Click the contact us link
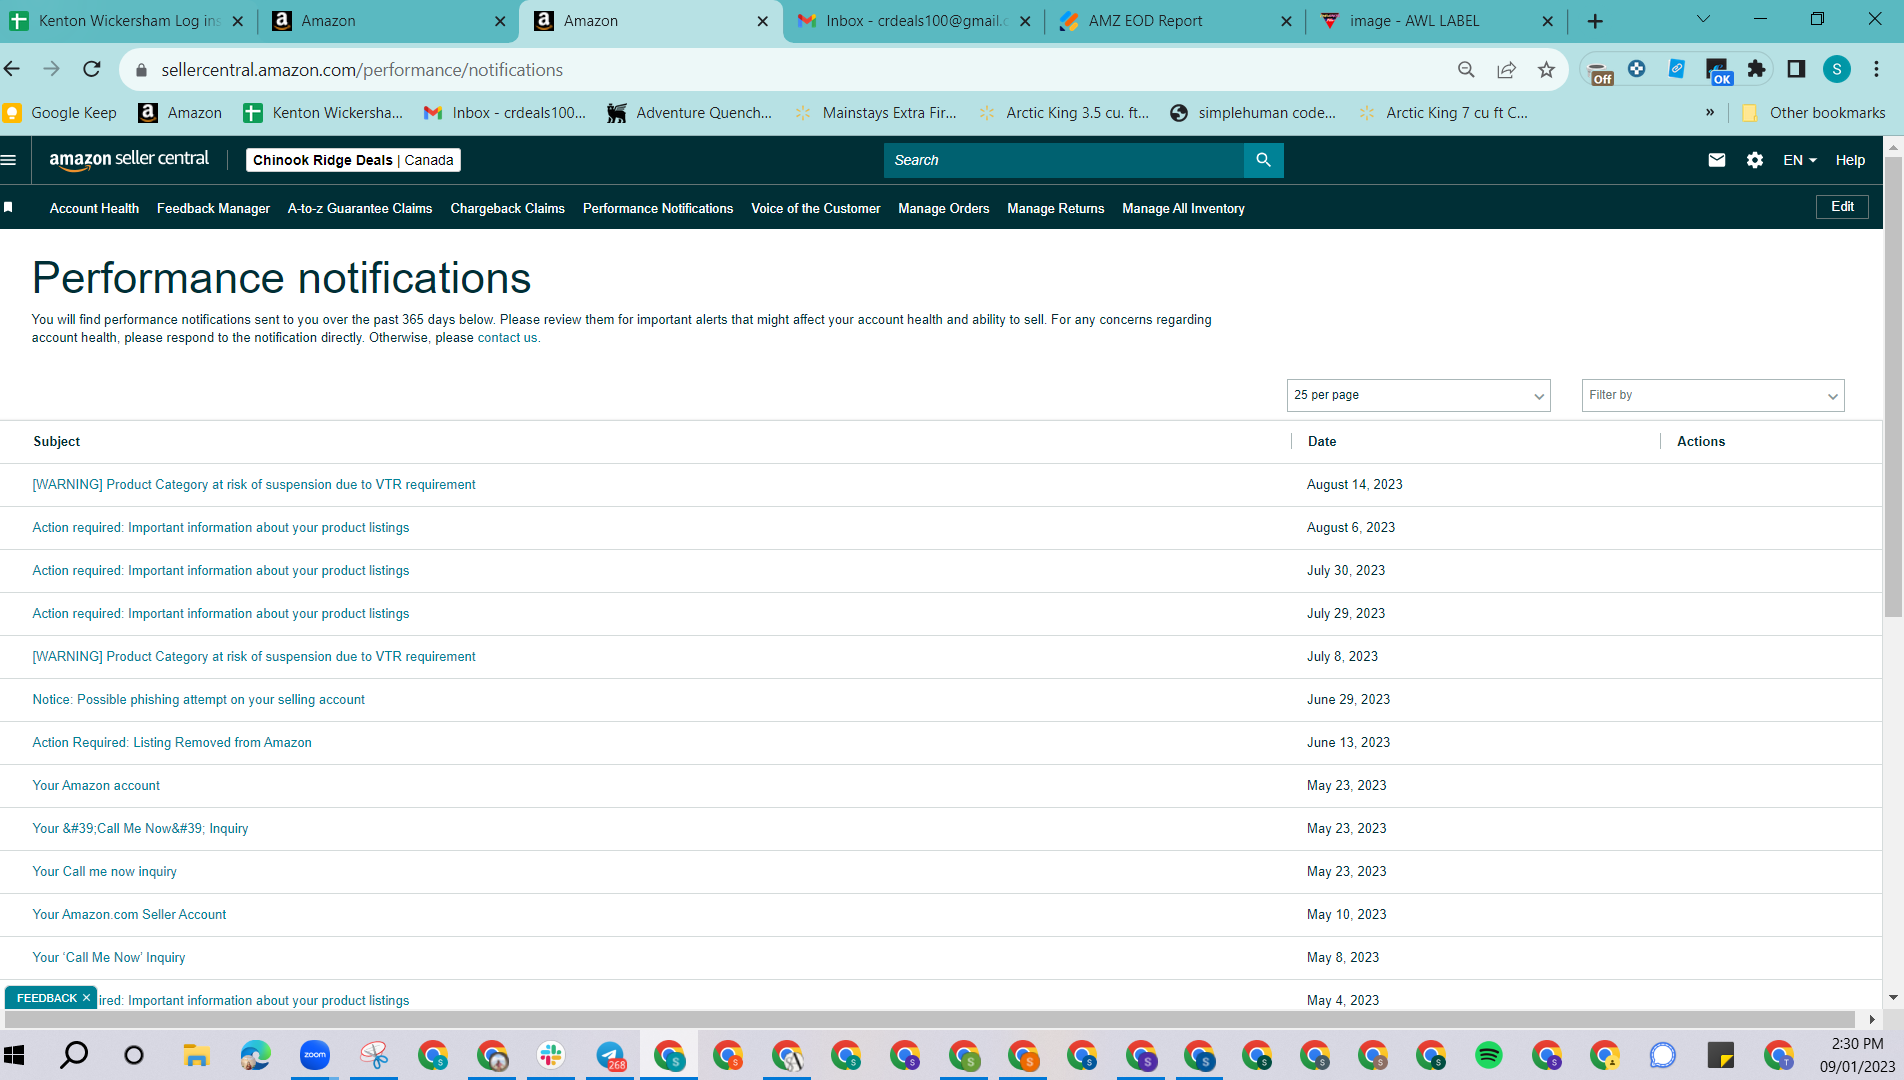 [507, 338]
